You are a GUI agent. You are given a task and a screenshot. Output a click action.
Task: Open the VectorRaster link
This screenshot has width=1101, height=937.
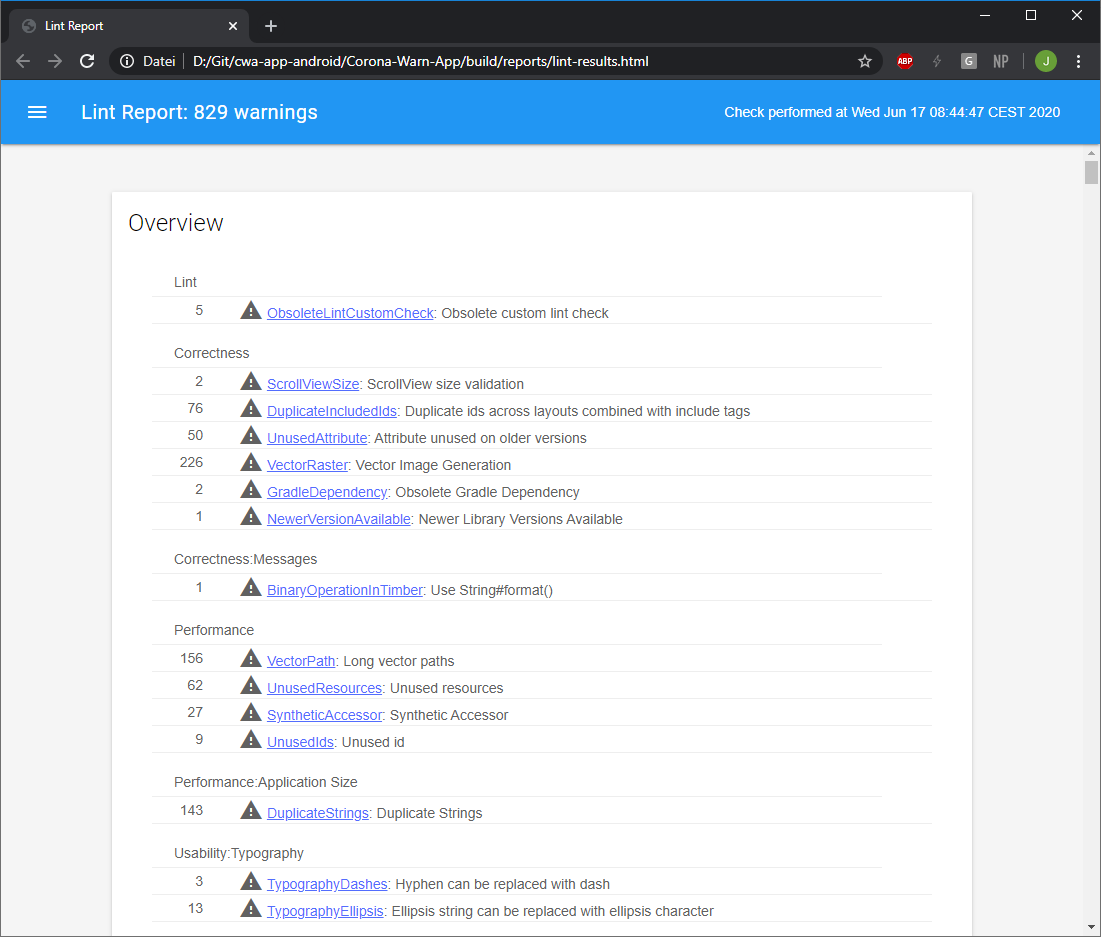click(x=308, y=465)
